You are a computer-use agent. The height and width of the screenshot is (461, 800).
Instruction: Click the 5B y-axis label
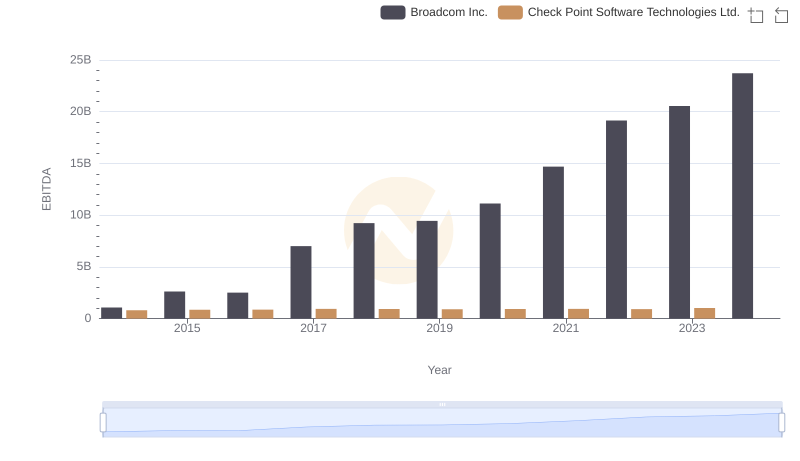[x=84, y=266]
